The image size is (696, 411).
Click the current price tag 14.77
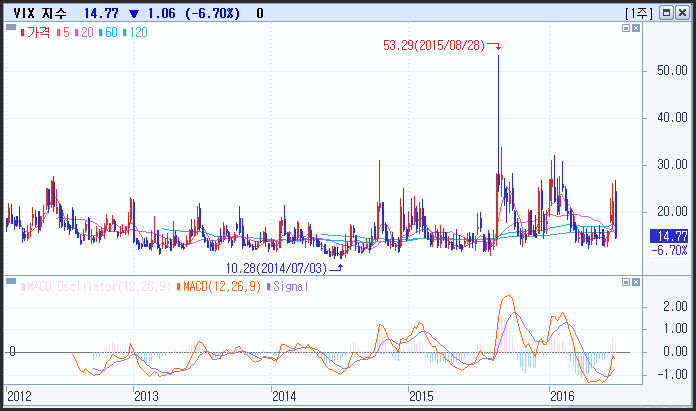(x=669, y=236)
